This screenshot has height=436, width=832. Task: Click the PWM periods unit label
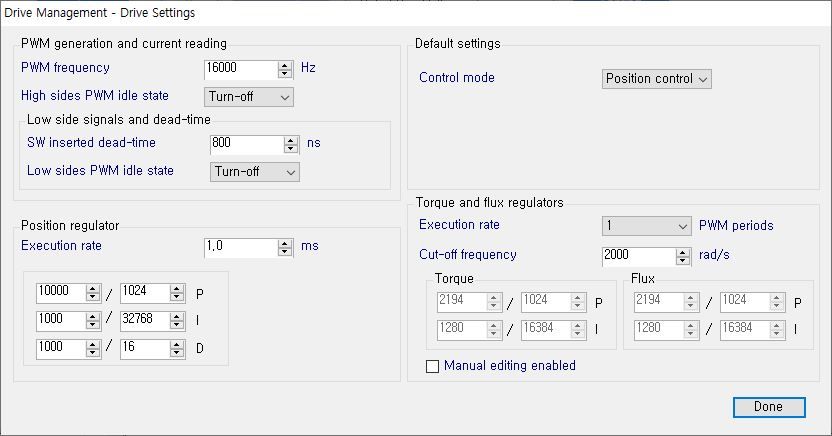[736, 225]
